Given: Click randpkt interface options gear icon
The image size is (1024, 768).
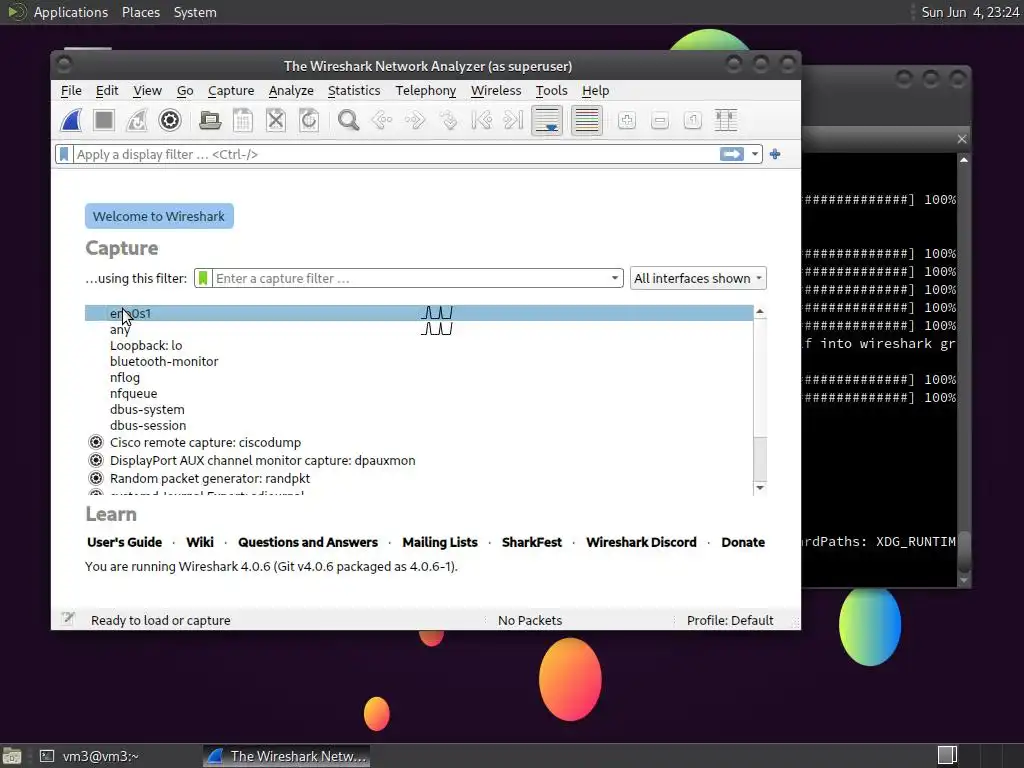Looking at the screenshot, I should coord(96,478).
